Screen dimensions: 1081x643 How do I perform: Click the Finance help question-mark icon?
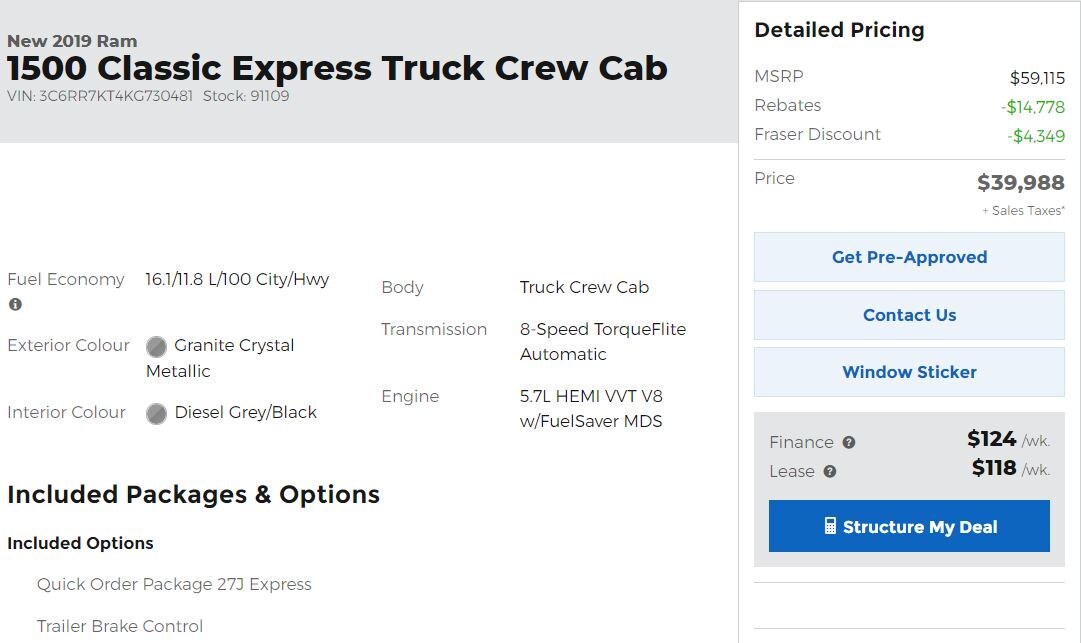pos(849,442)
